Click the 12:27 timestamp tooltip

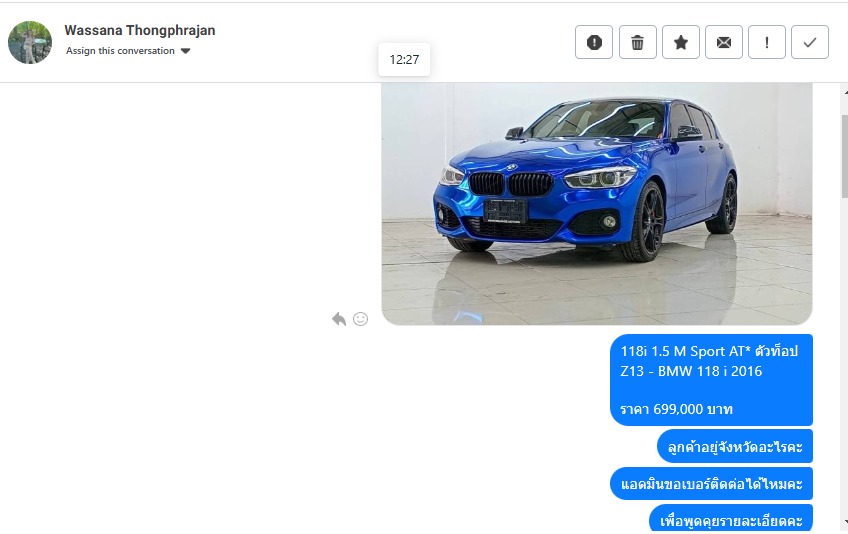[404, 60]
